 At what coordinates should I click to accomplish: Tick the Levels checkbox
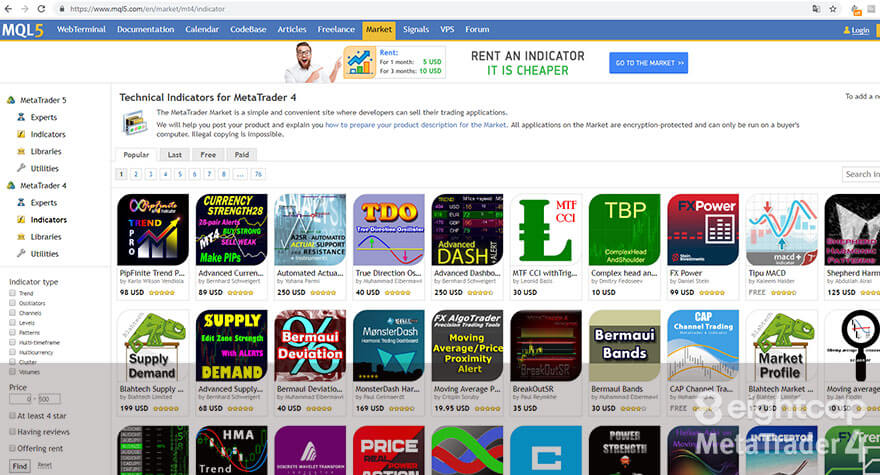[x=12, y=322]
